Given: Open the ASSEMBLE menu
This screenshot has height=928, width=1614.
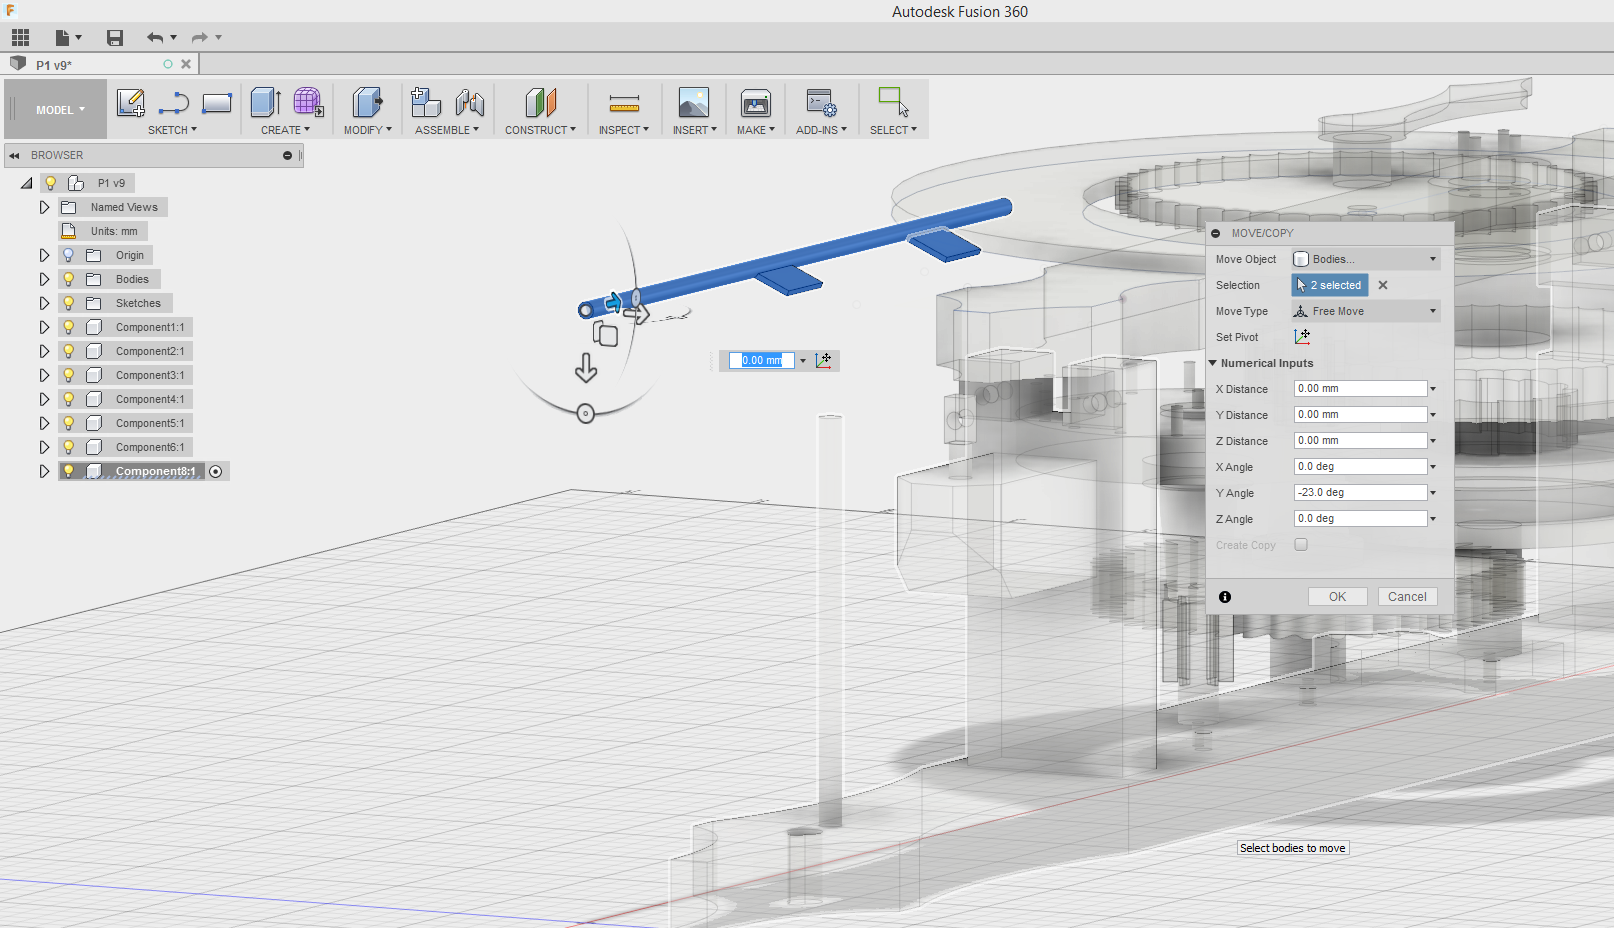Looking at the screenshot, I should pos(447,130).
